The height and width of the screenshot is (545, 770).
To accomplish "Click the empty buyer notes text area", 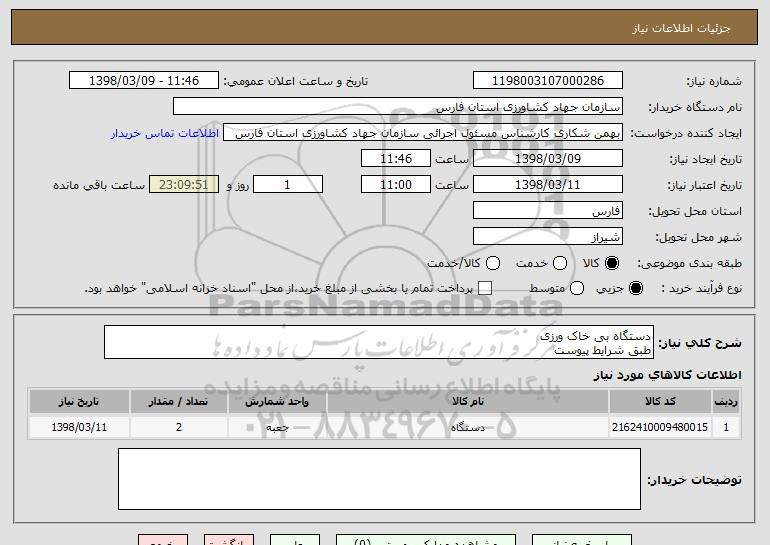I will pyautogui.click(x=379, y=479).
